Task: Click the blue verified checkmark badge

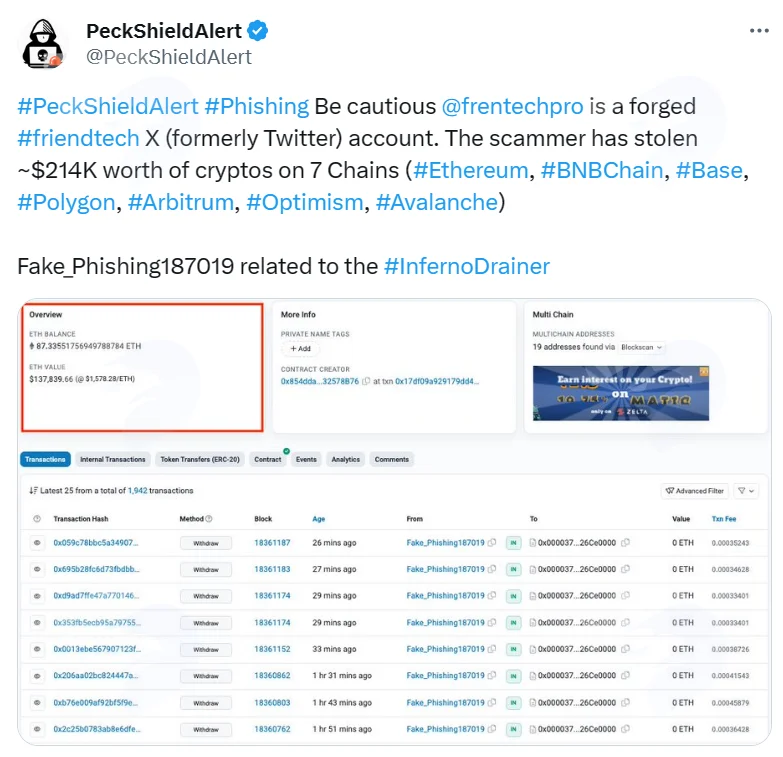Action: coord(258,31)
